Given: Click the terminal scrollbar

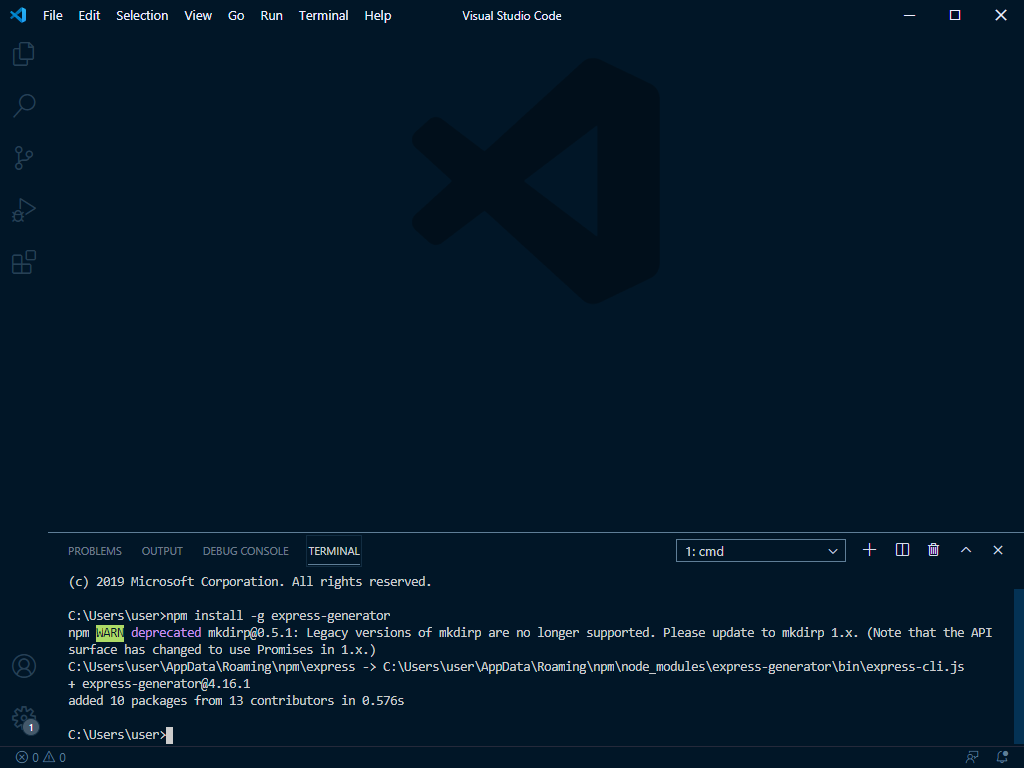Looking at the screenshot, I should (x=1019, y=666).
